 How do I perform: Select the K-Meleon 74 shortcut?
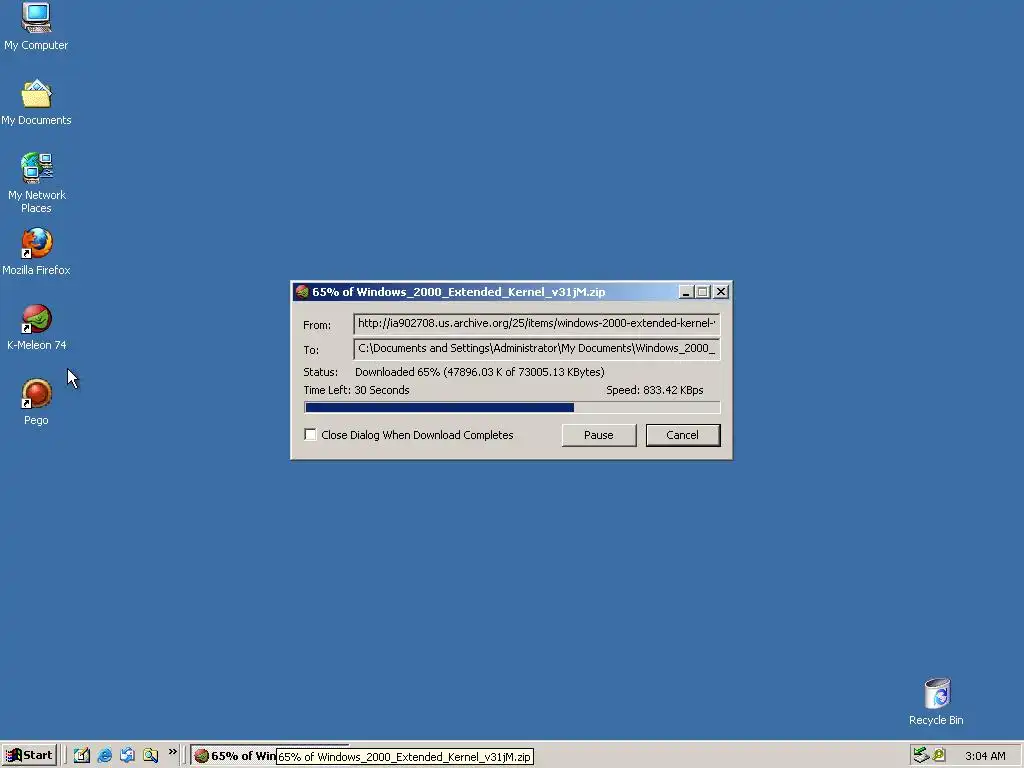(36, 327)
